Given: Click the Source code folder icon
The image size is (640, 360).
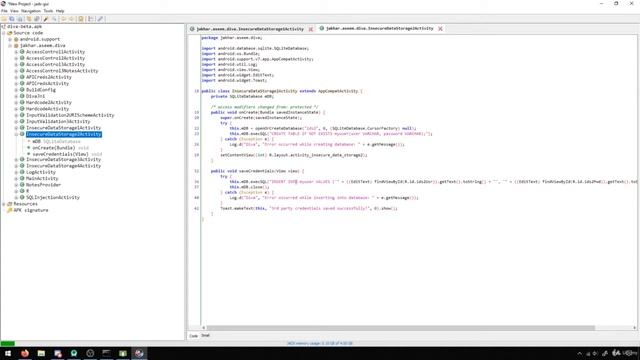Looking at the screenshot, I should pos(9,33).
